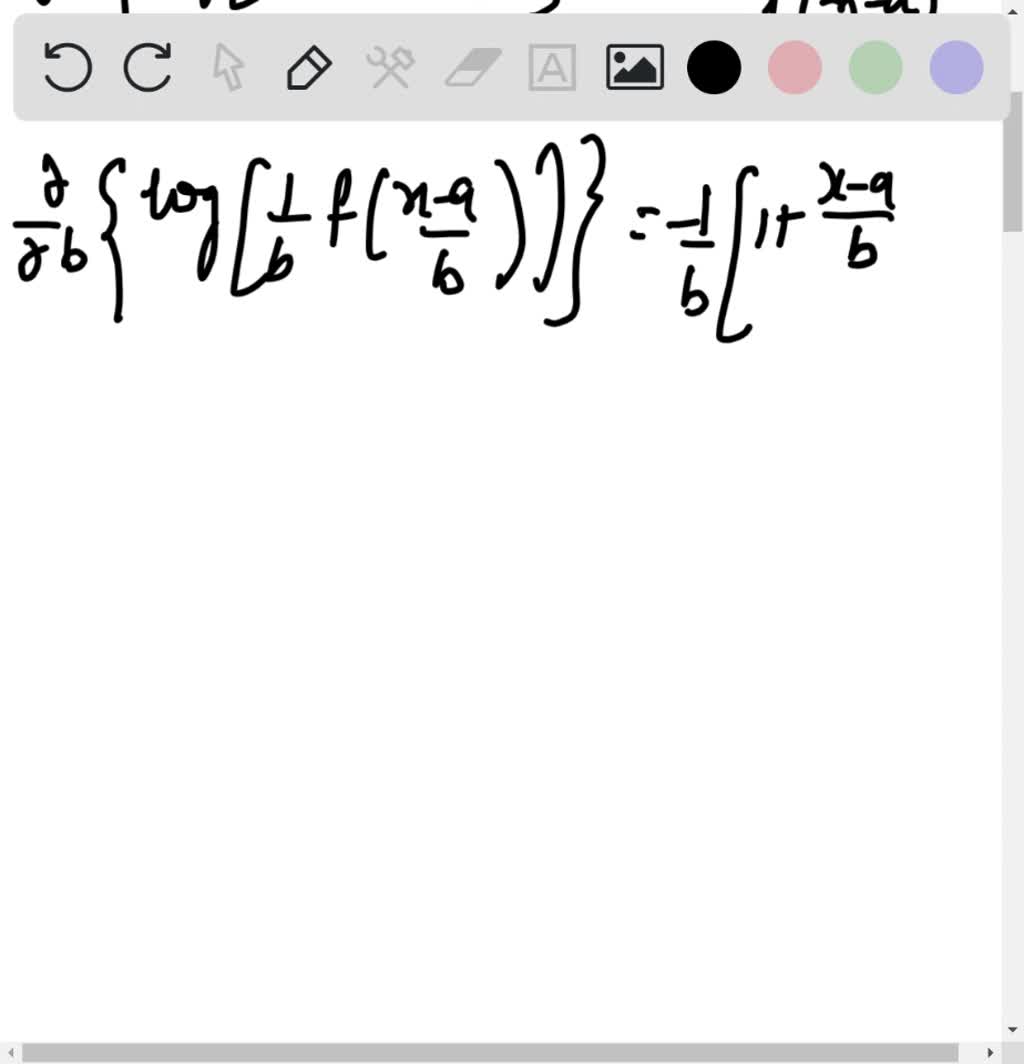Pick the pink color swatch
1024x1064 pixels.
point(794,68)
